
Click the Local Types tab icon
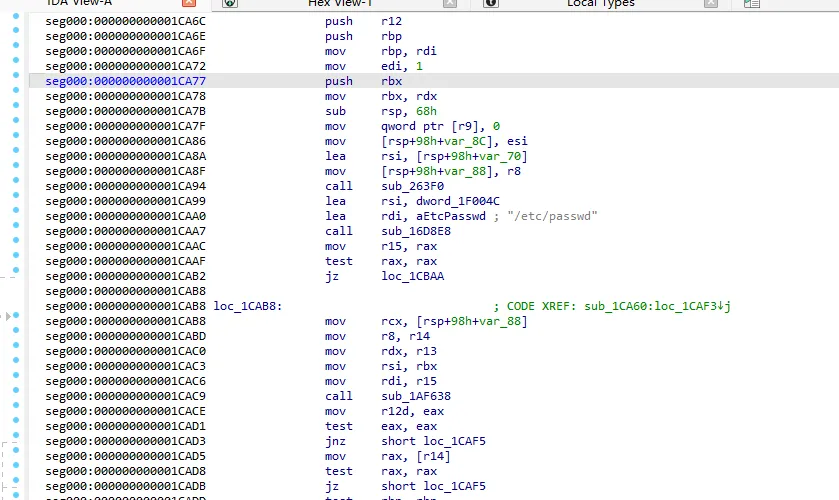click(x=491, y=3)
